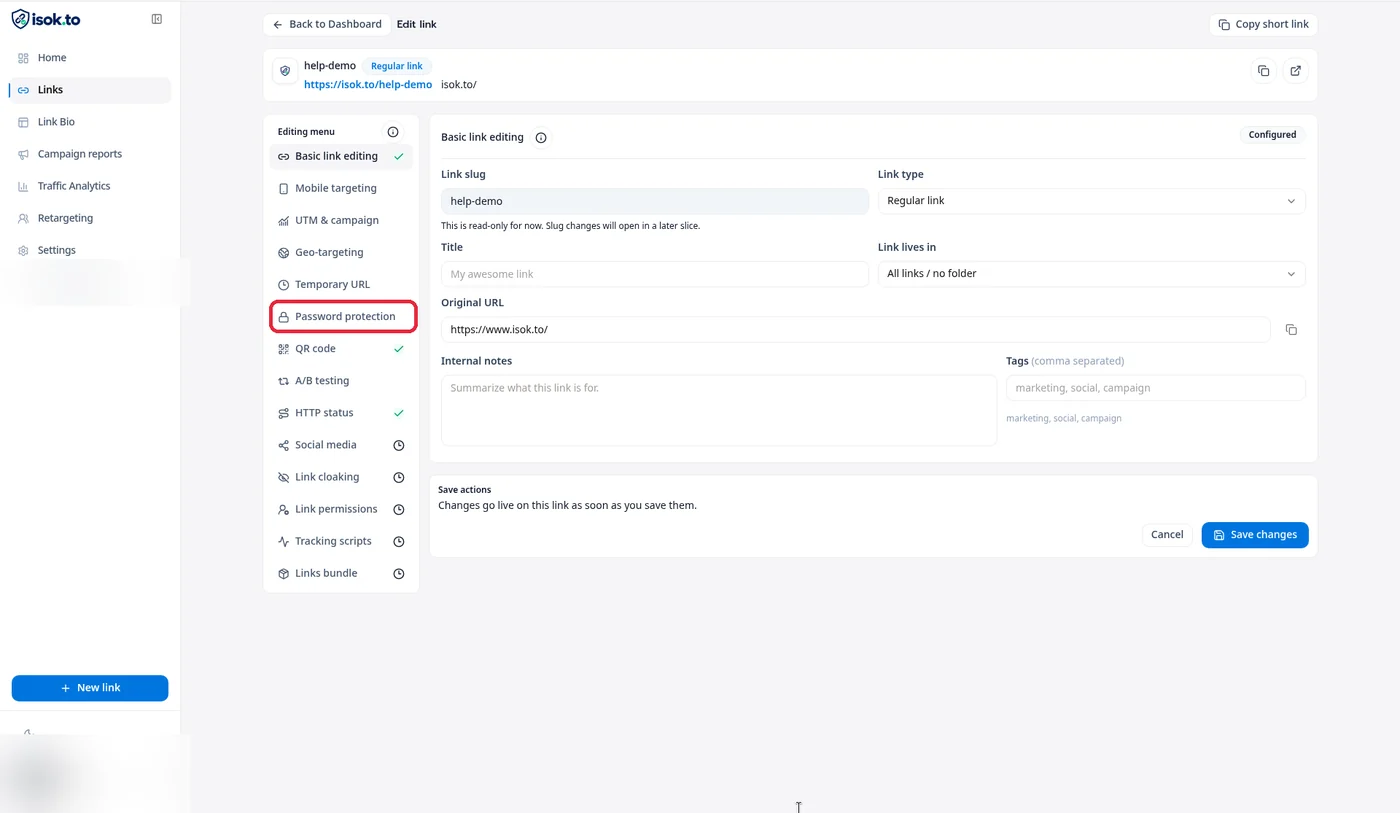This screenshot has width=1400, height=813.
Task: Open Settings in sidebar
Action: 90,250
